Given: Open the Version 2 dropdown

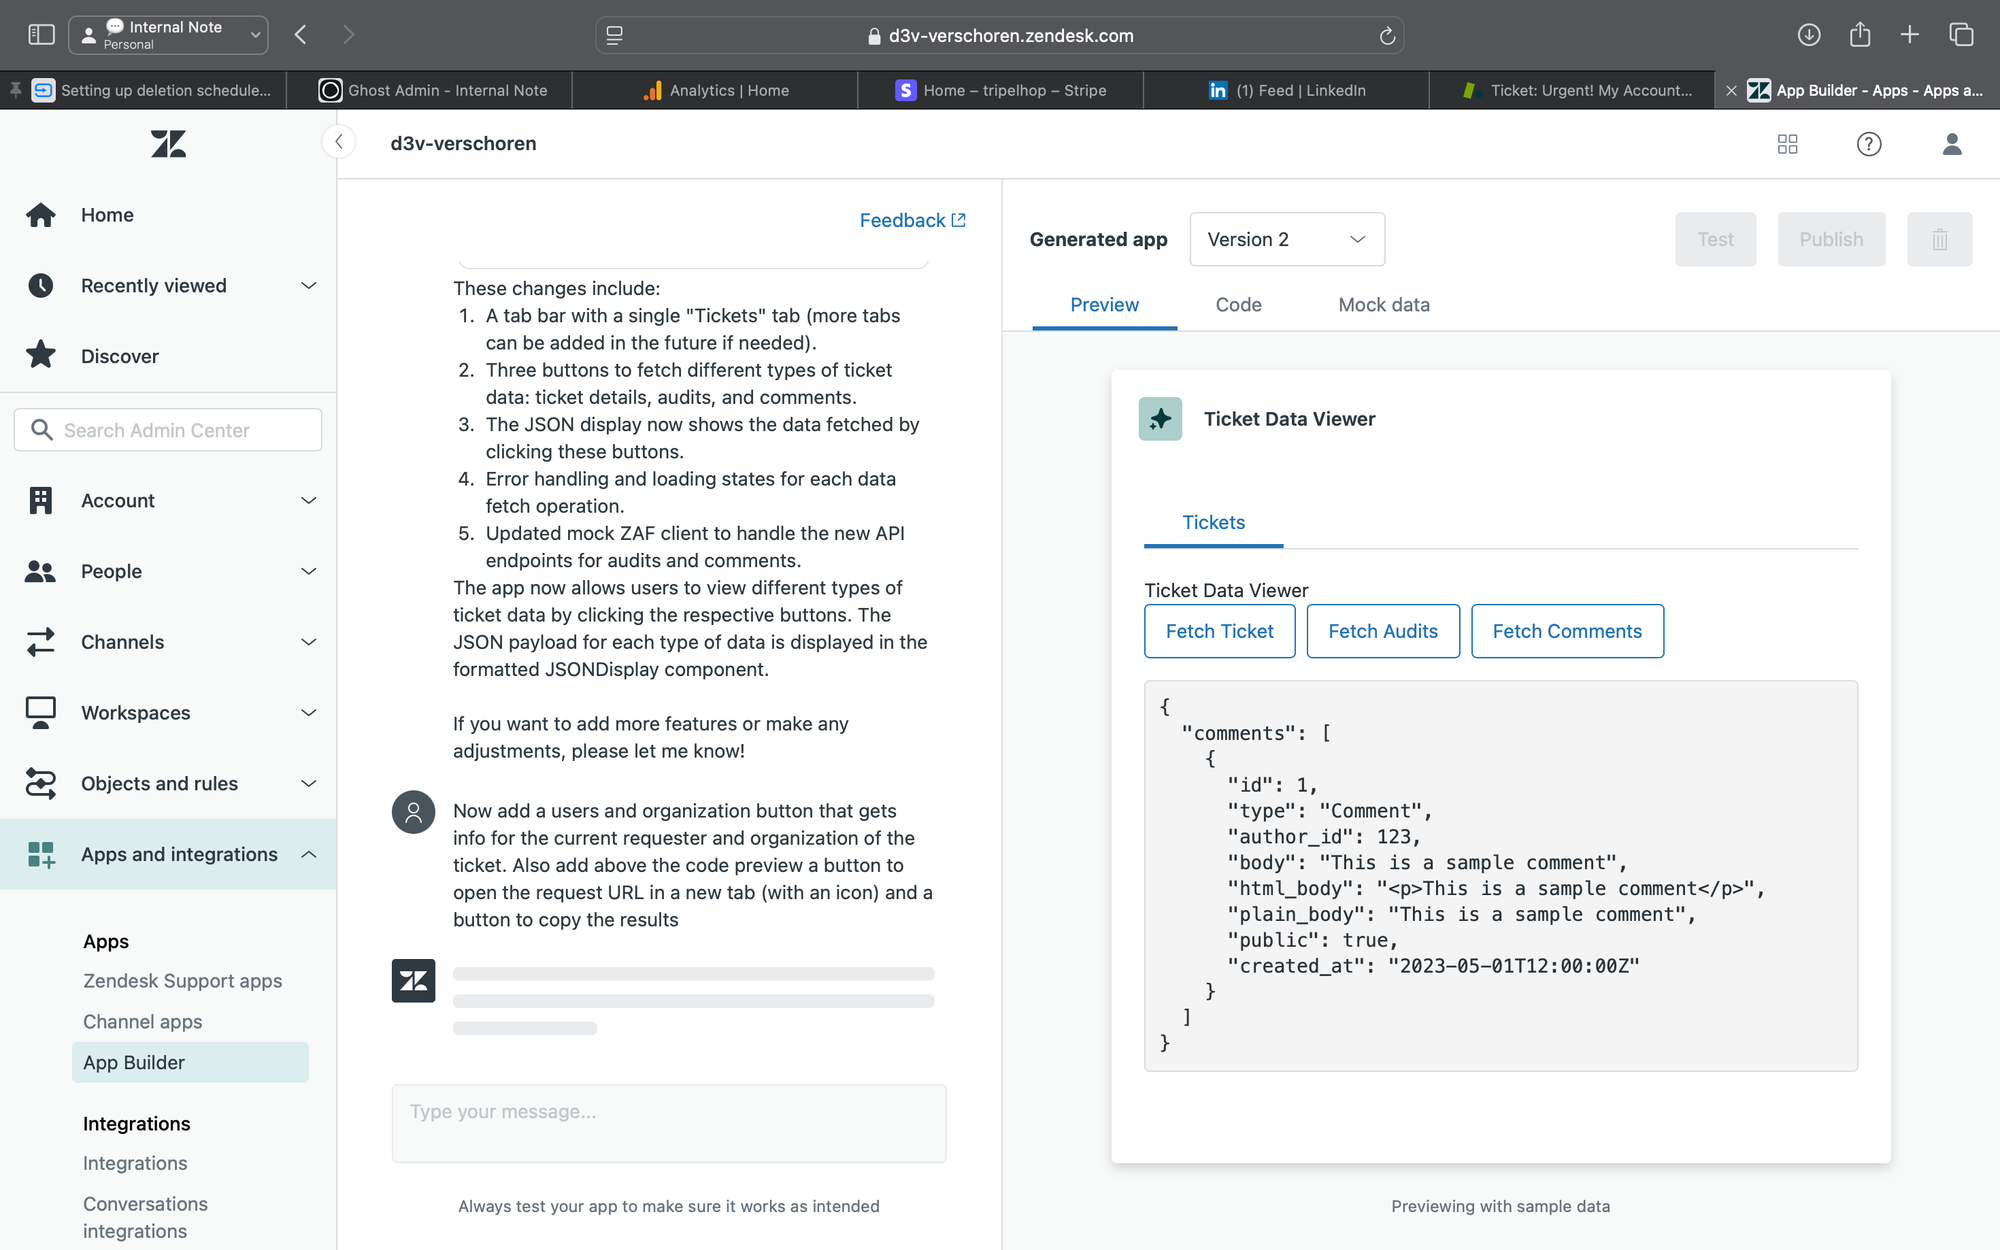Looking at the screenshot, I should pos(1287,239).
